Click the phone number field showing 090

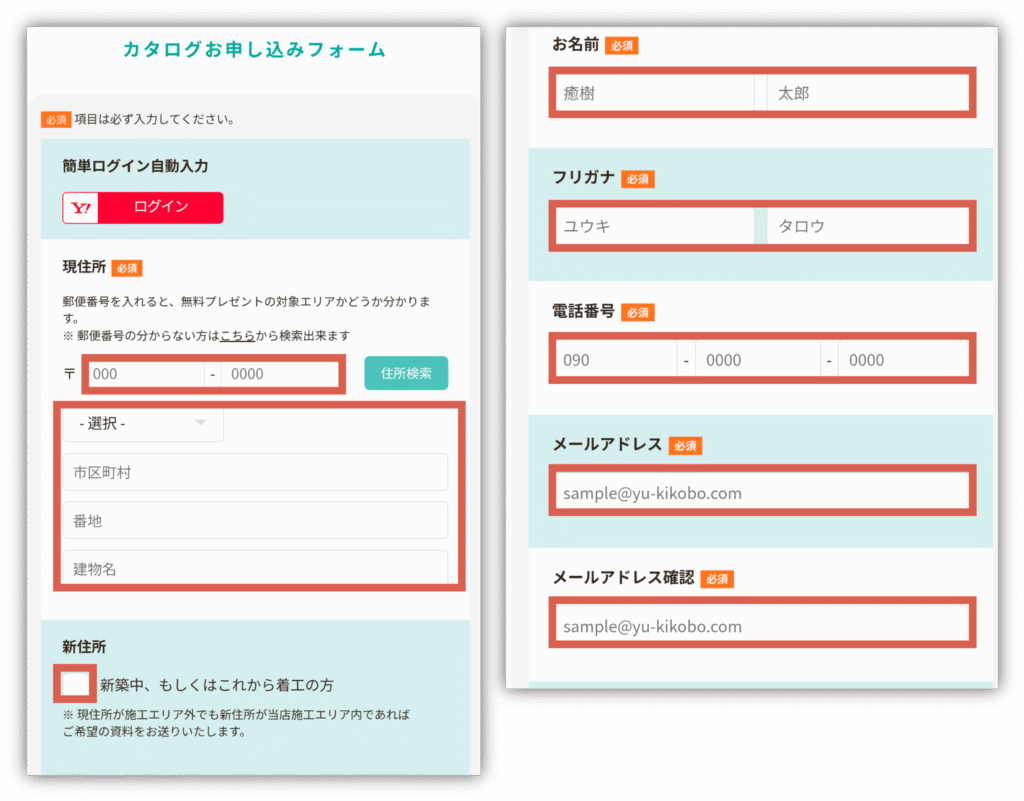click(615, 360)
